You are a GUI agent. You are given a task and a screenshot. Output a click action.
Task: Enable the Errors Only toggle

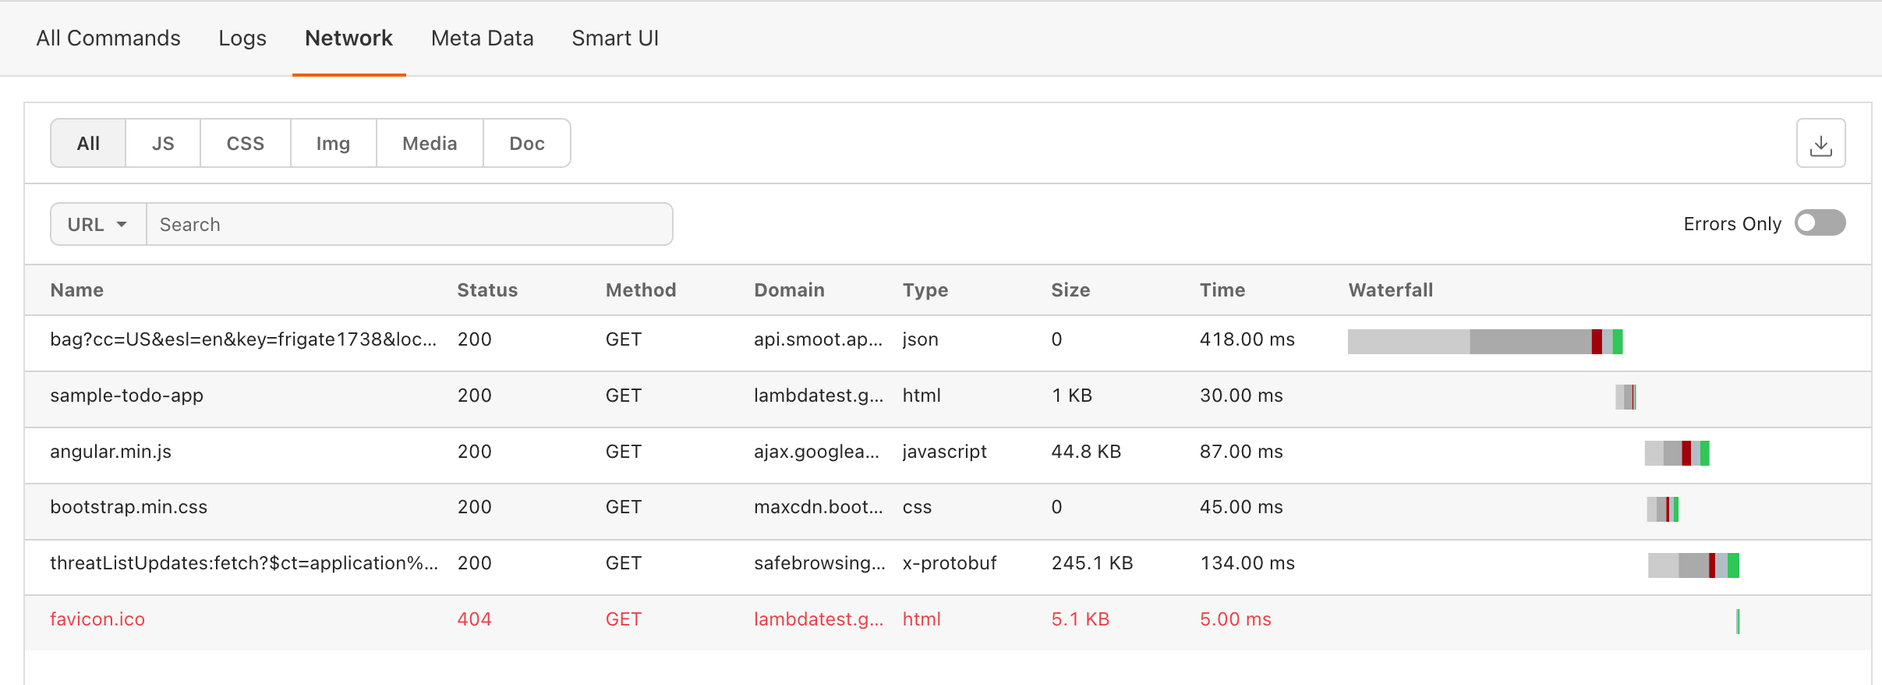(x=1819, y=223)
